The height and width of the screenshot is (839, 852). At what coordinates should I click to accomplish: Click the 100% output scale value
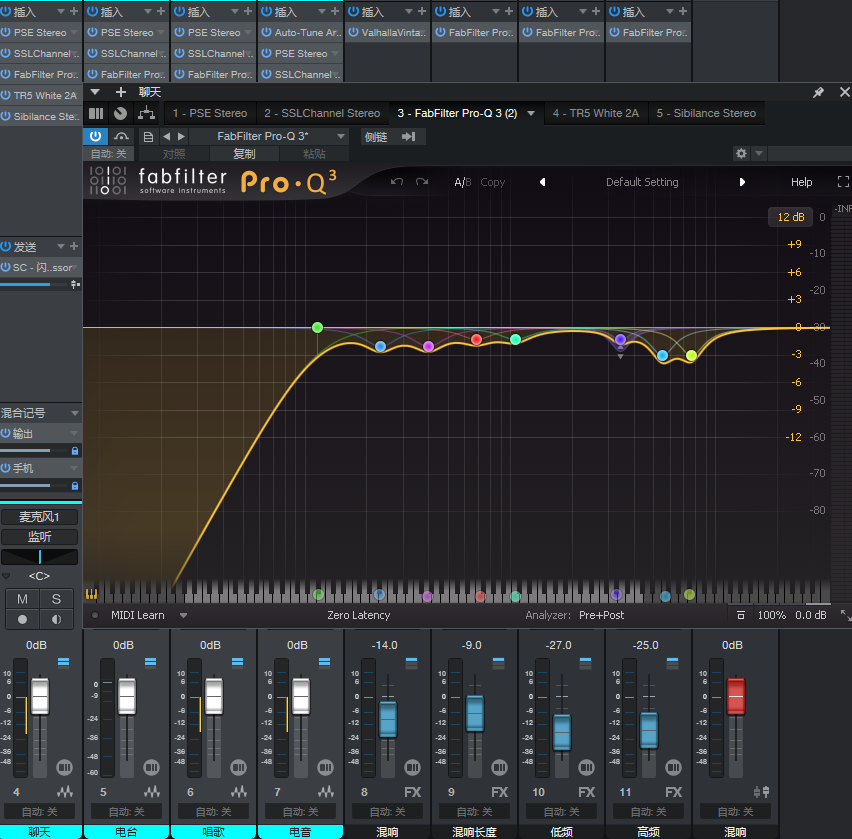click(x=772, y=615)
